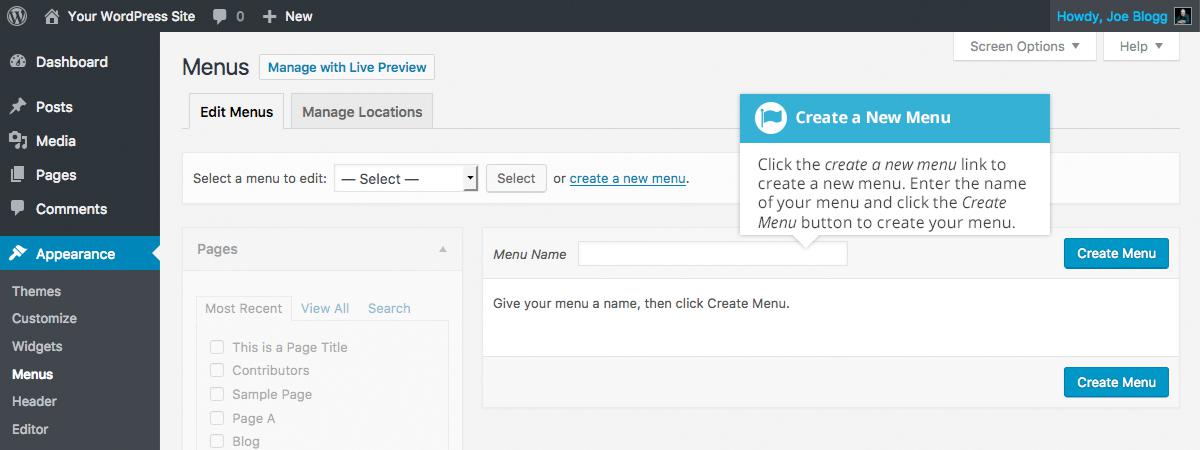Click the Contributors page label
Image resolution: width=1200 pixels, height=450 pixels.
[271, 370]
